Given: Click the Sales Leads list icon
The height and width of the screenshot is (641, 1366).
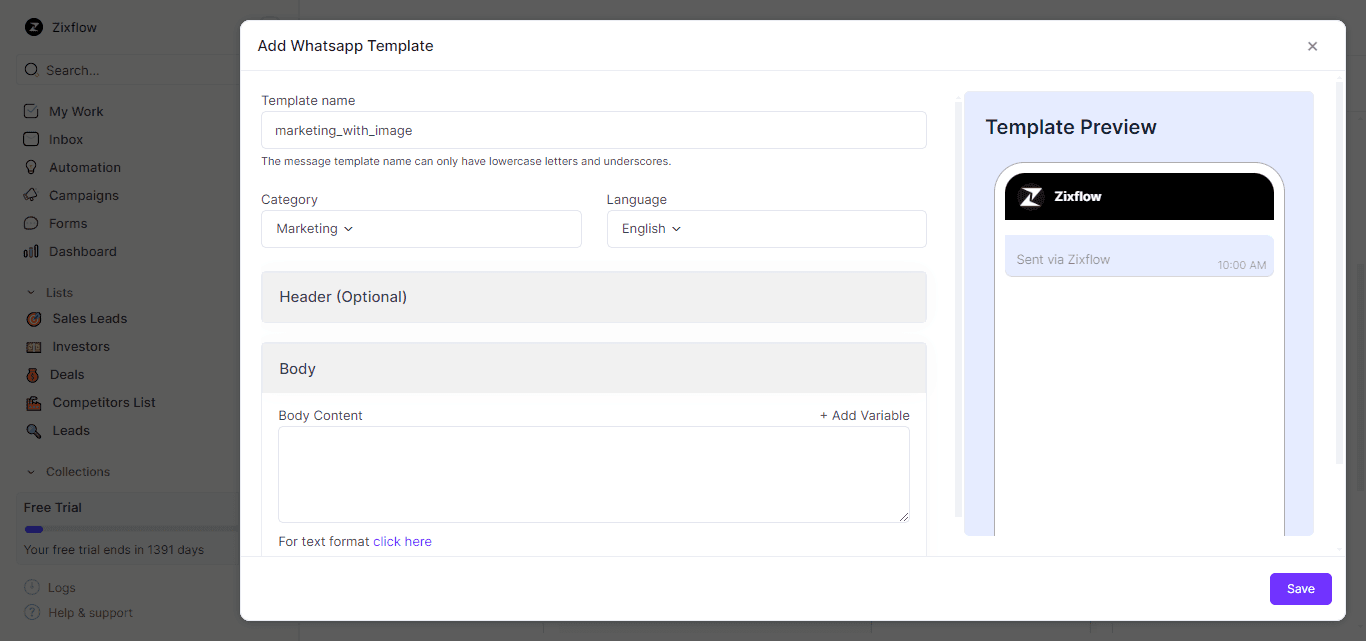Looking at the screenshot, I should click(34, 318).
